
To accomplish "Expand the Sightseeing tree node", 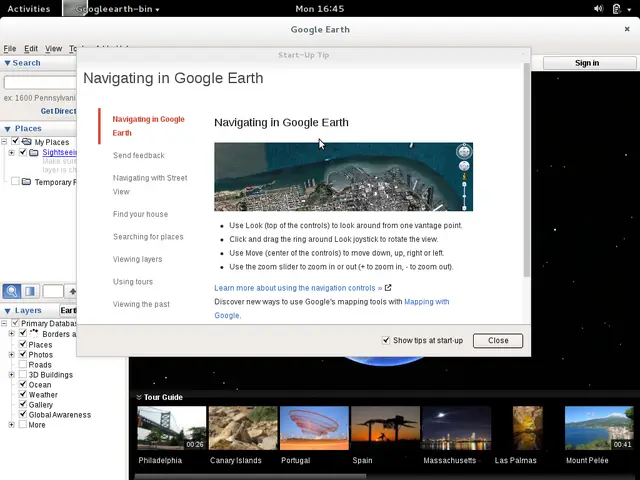I will point(11,153).
